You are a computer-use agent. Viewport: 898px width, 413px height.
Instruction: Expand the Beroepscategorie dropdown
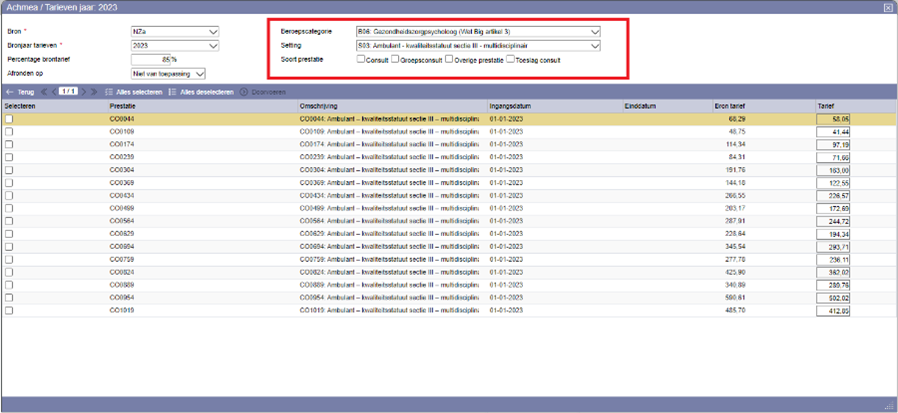[595, 32]
